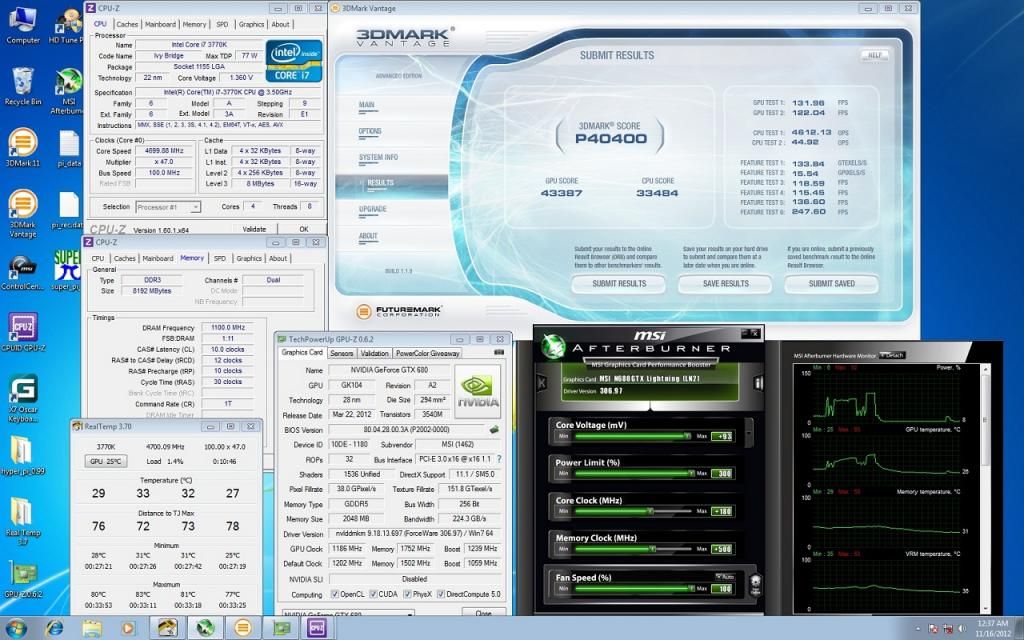Open the CPUID CPU-Z desktop shortcut
The image size is (1024, 640).
tap(23, 332)
